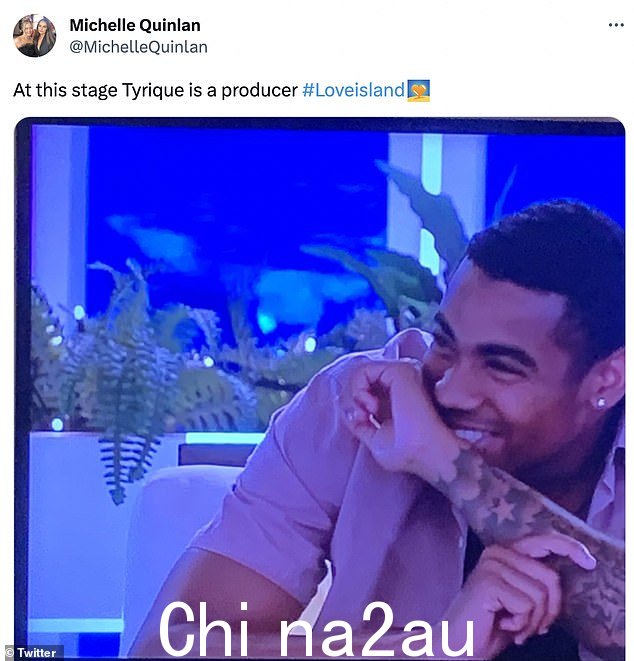The image size is (634, 661).
Task: Click the © Twitter credit label
Action: (31, 653)
